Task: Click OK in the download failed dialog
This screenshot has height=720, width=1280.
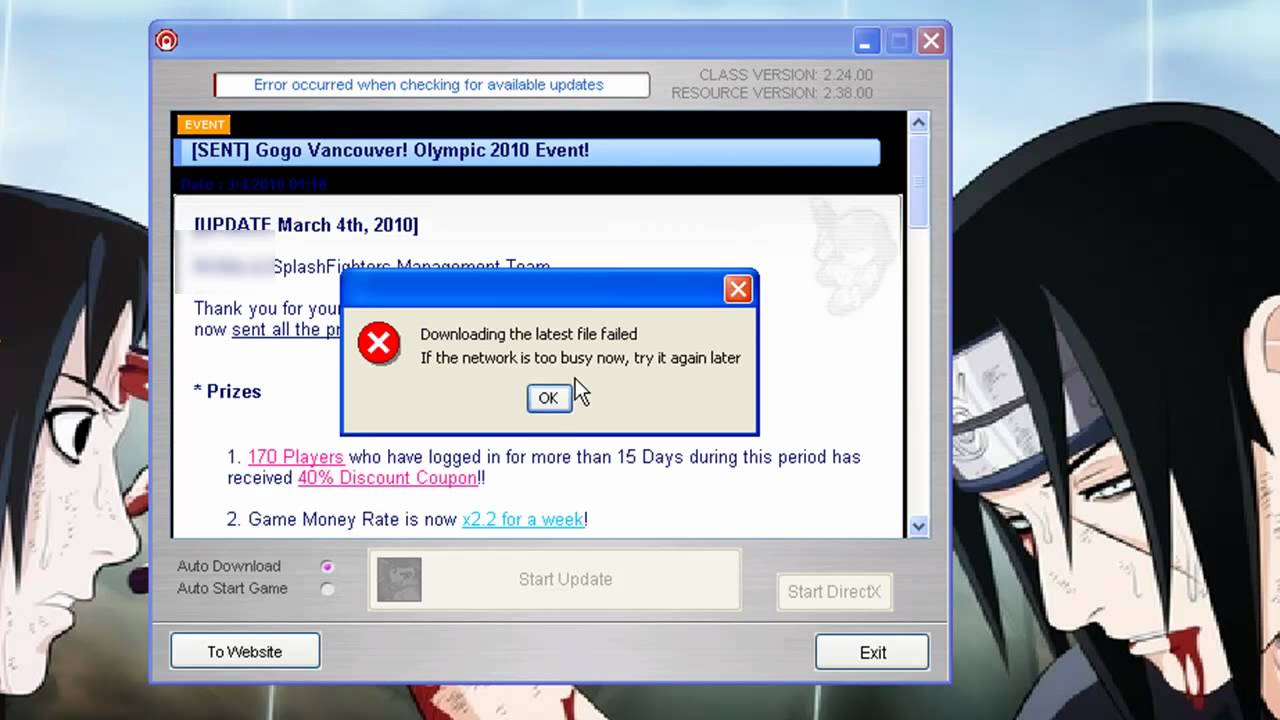Action: coord(548,398)
